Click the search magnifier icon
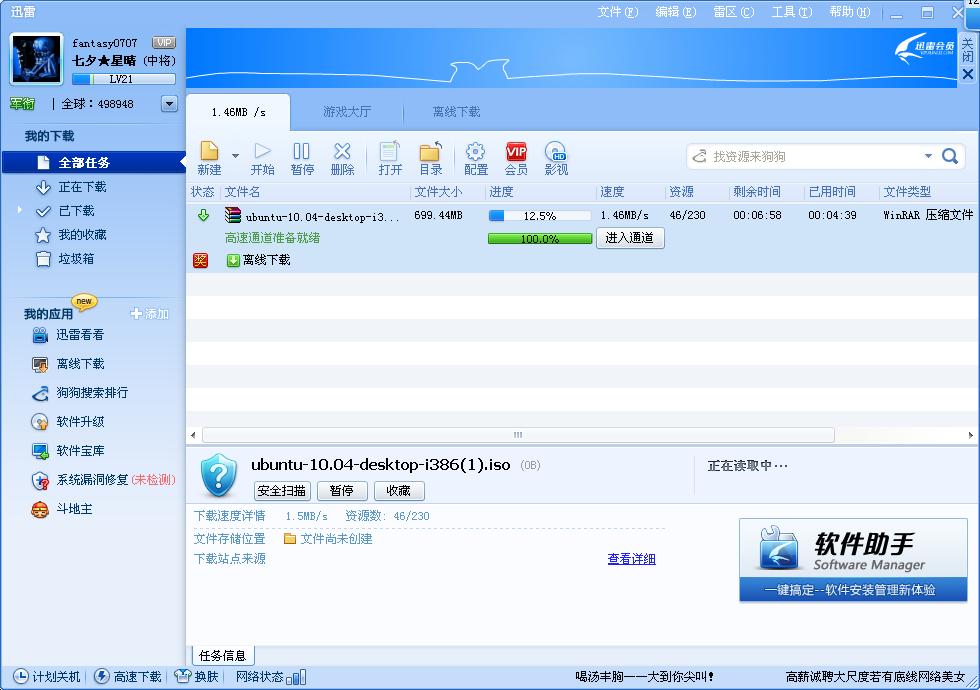This screenshot has width=980, height=690. [950, 156]
